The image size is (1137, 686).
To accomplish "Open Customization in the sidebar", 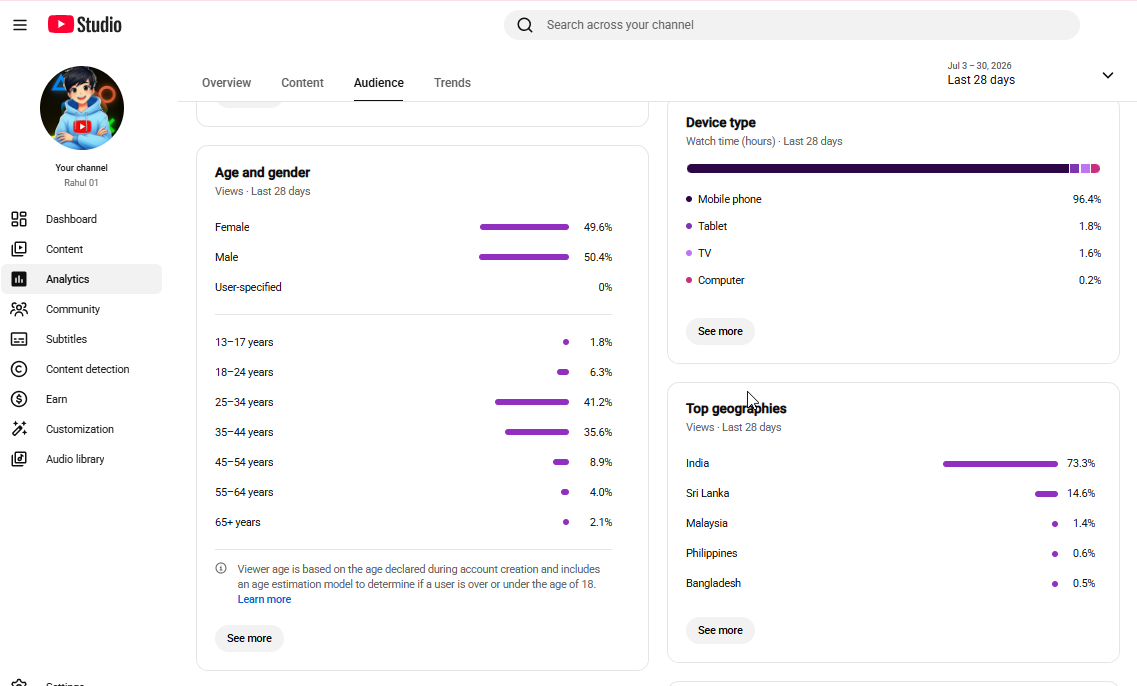I will (x=82, y=429).
